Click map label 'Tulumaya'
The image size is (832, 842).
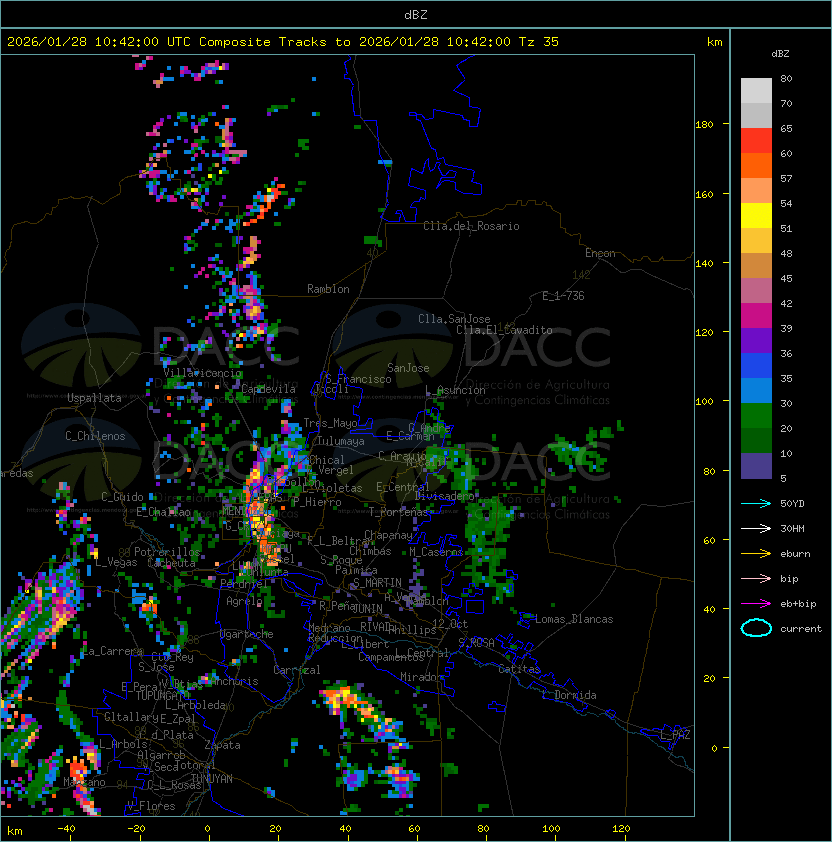tap(341, 441)
